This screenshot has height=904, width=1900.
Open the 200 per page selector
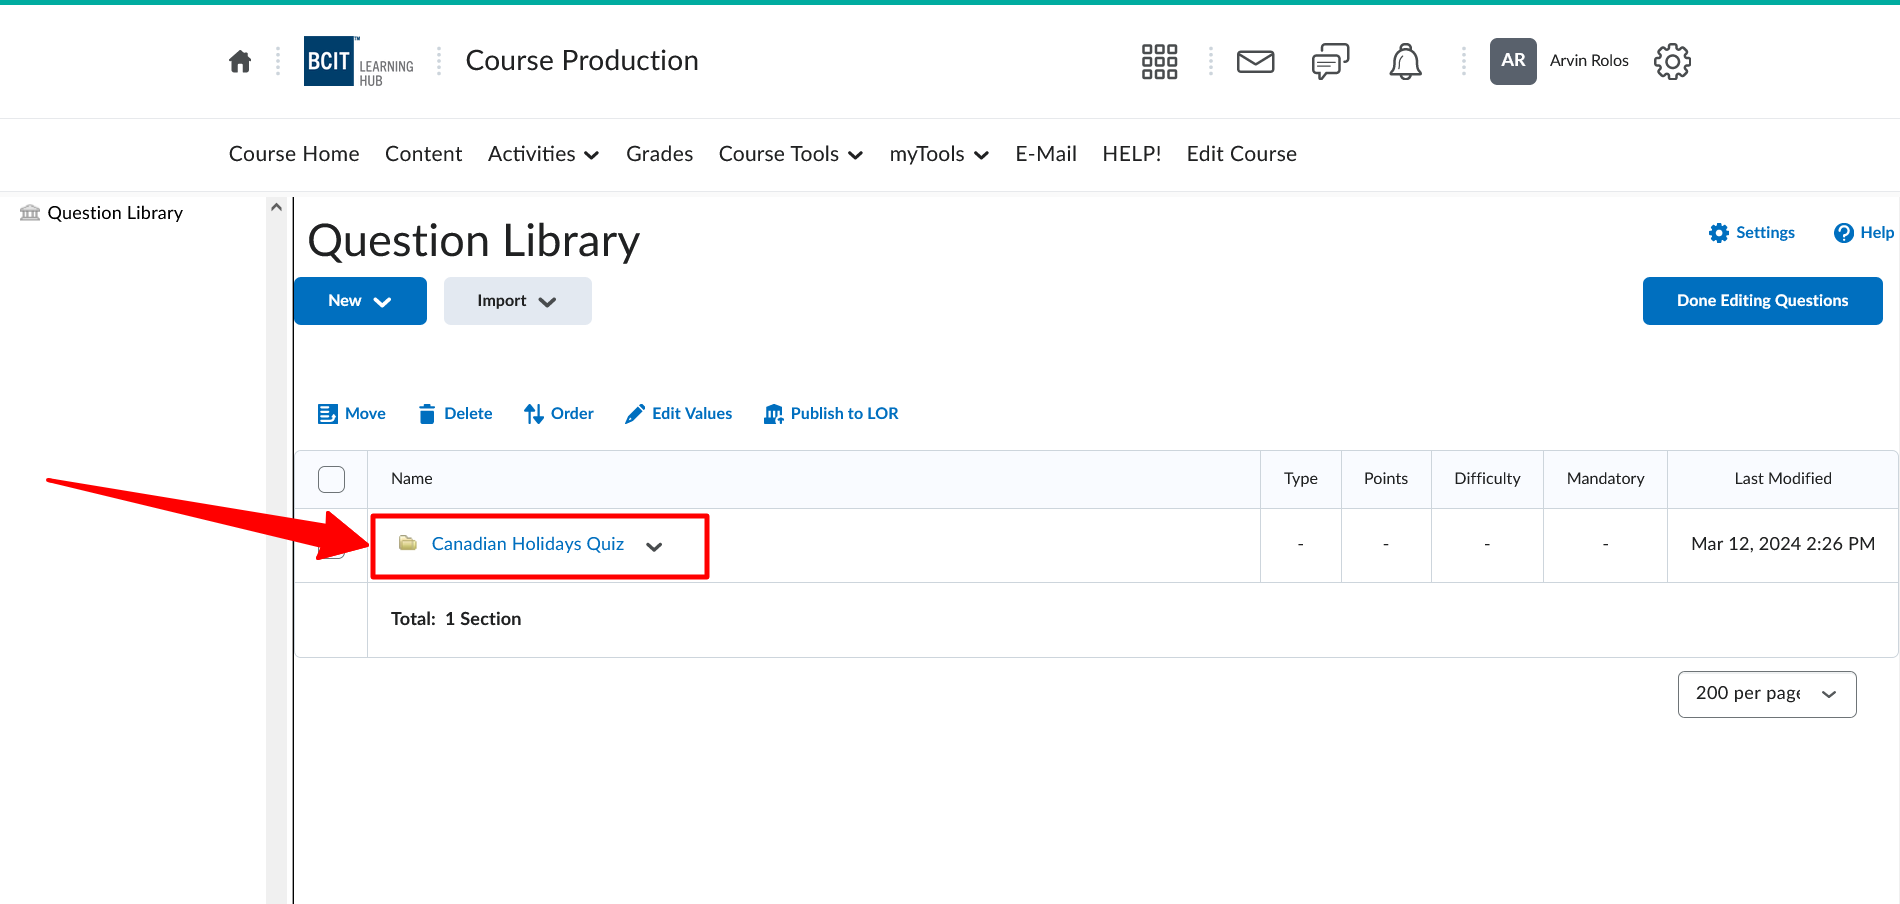coord(1766,694)
